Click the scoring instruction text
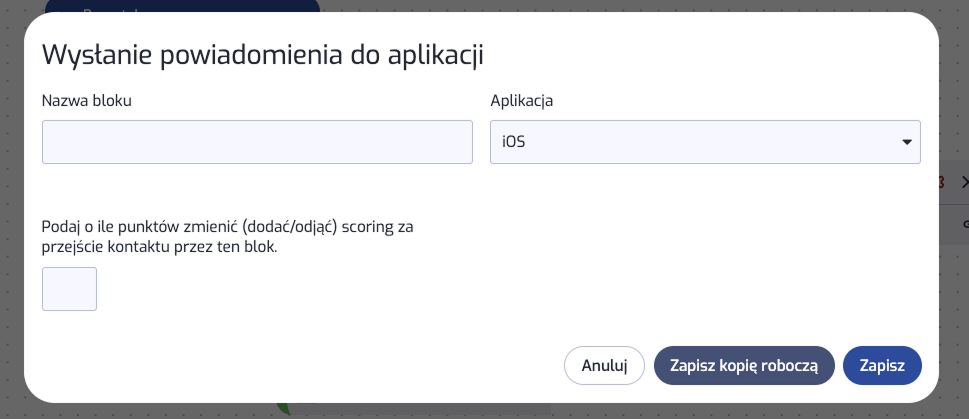Screen dimensions: 969x419 228,237
